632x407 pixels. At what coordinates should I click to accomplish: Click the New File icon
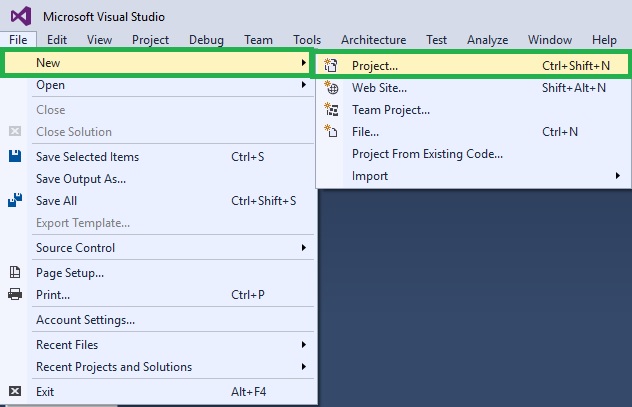(333, 131)
